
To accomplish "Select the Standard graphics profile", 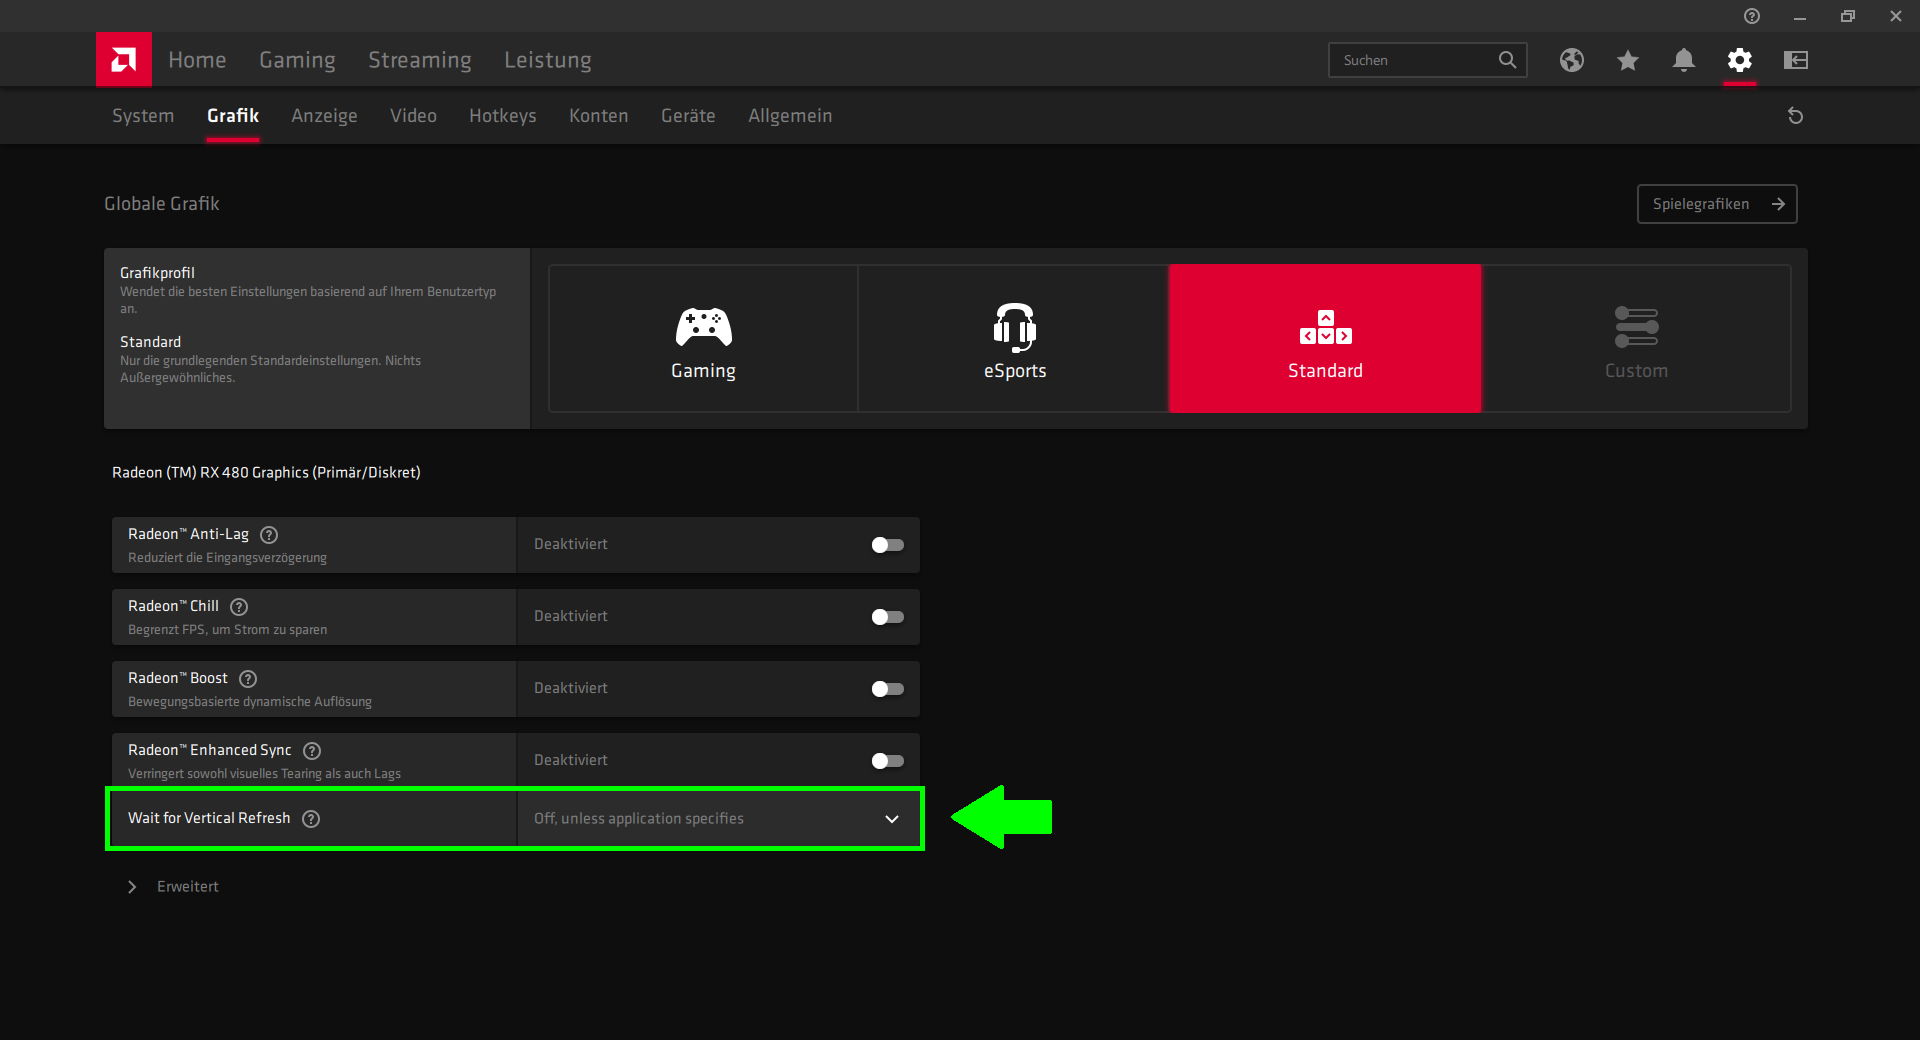I will (x=1325, y=339).
